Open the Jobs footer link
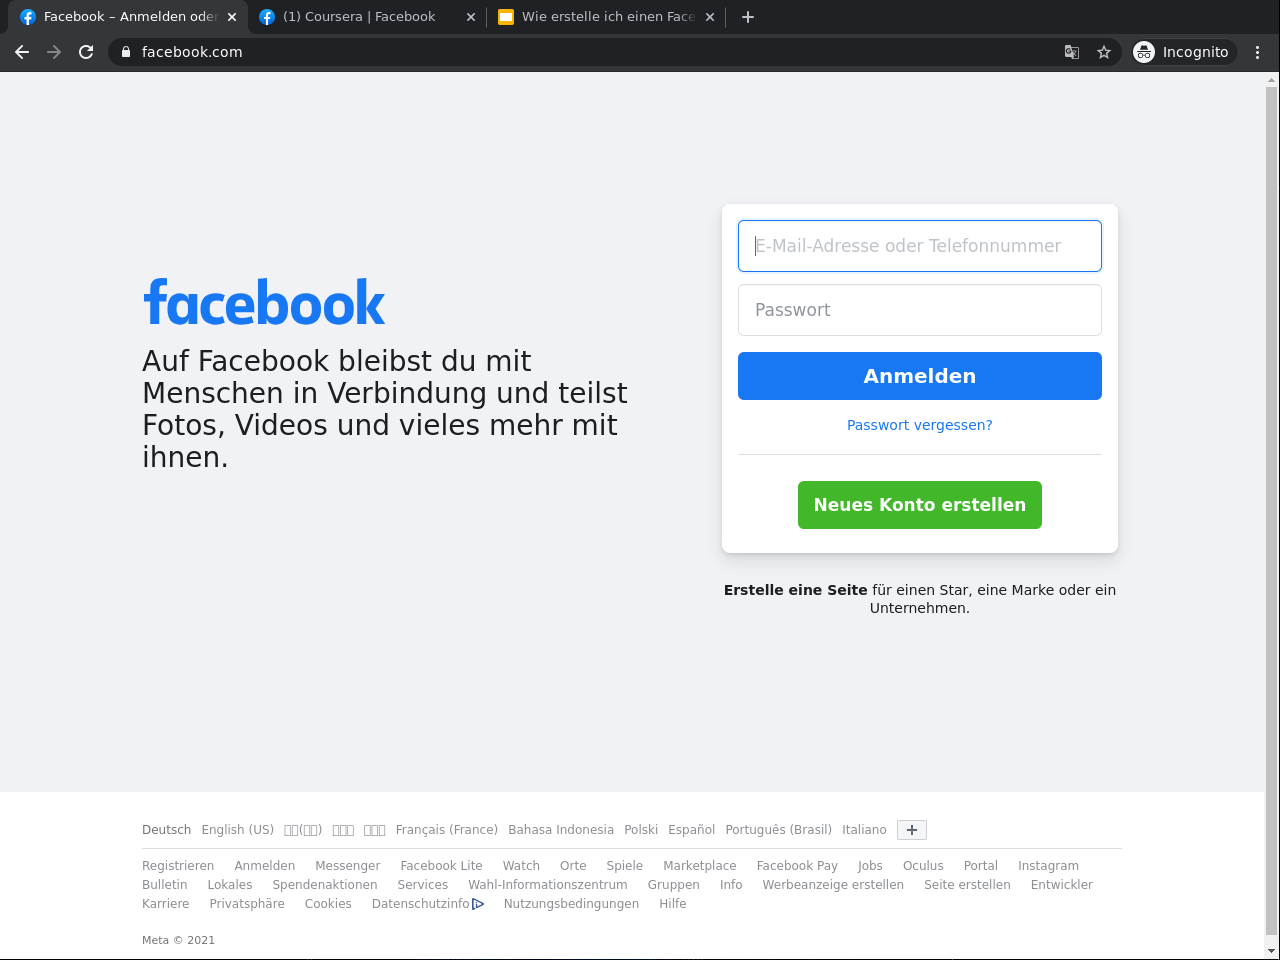 coord(870,866)
